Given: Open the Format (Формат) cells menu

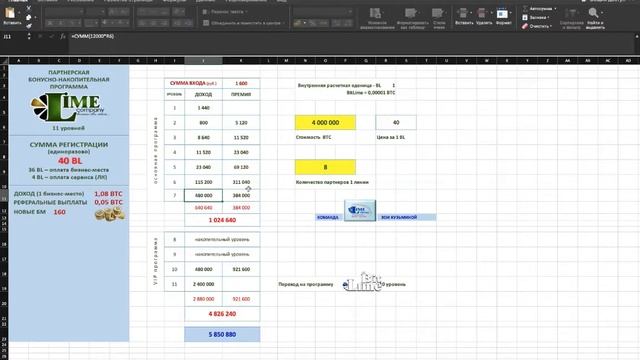Looking at the screenshot, I should 503,17.
